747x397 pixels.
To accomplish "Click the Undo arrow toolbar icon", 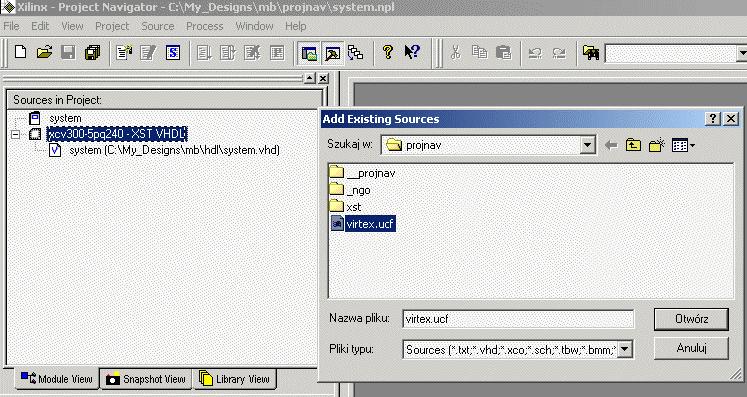I will (535, 52).
